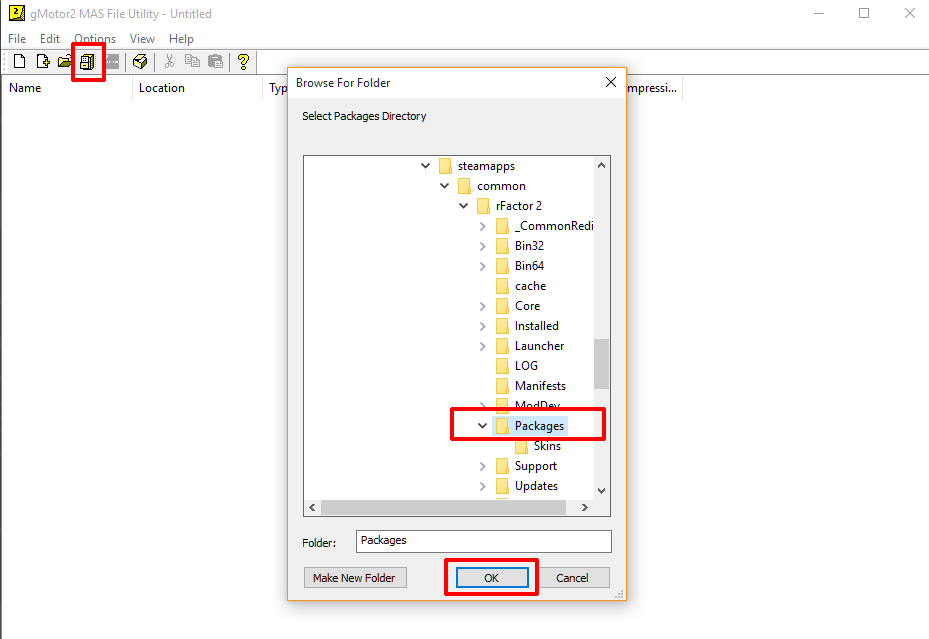Image resolution: width=929 pixels, height=639 pixels.
Task: Click horizontal scroll-left arrow in tree
Action: tap(312, 508)
